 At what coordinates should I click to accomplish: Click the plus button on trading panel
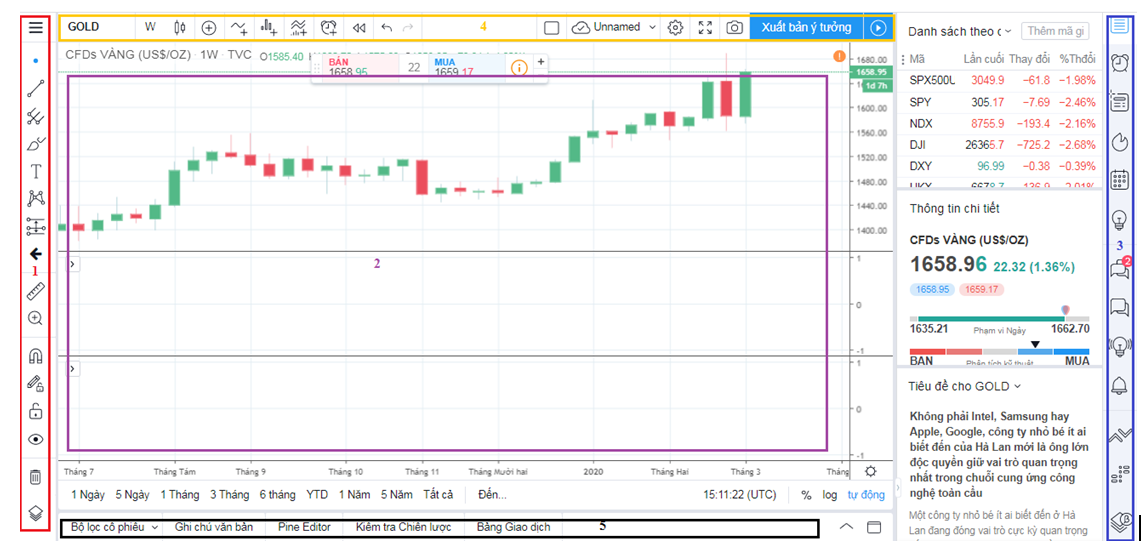tap(541, 62)
